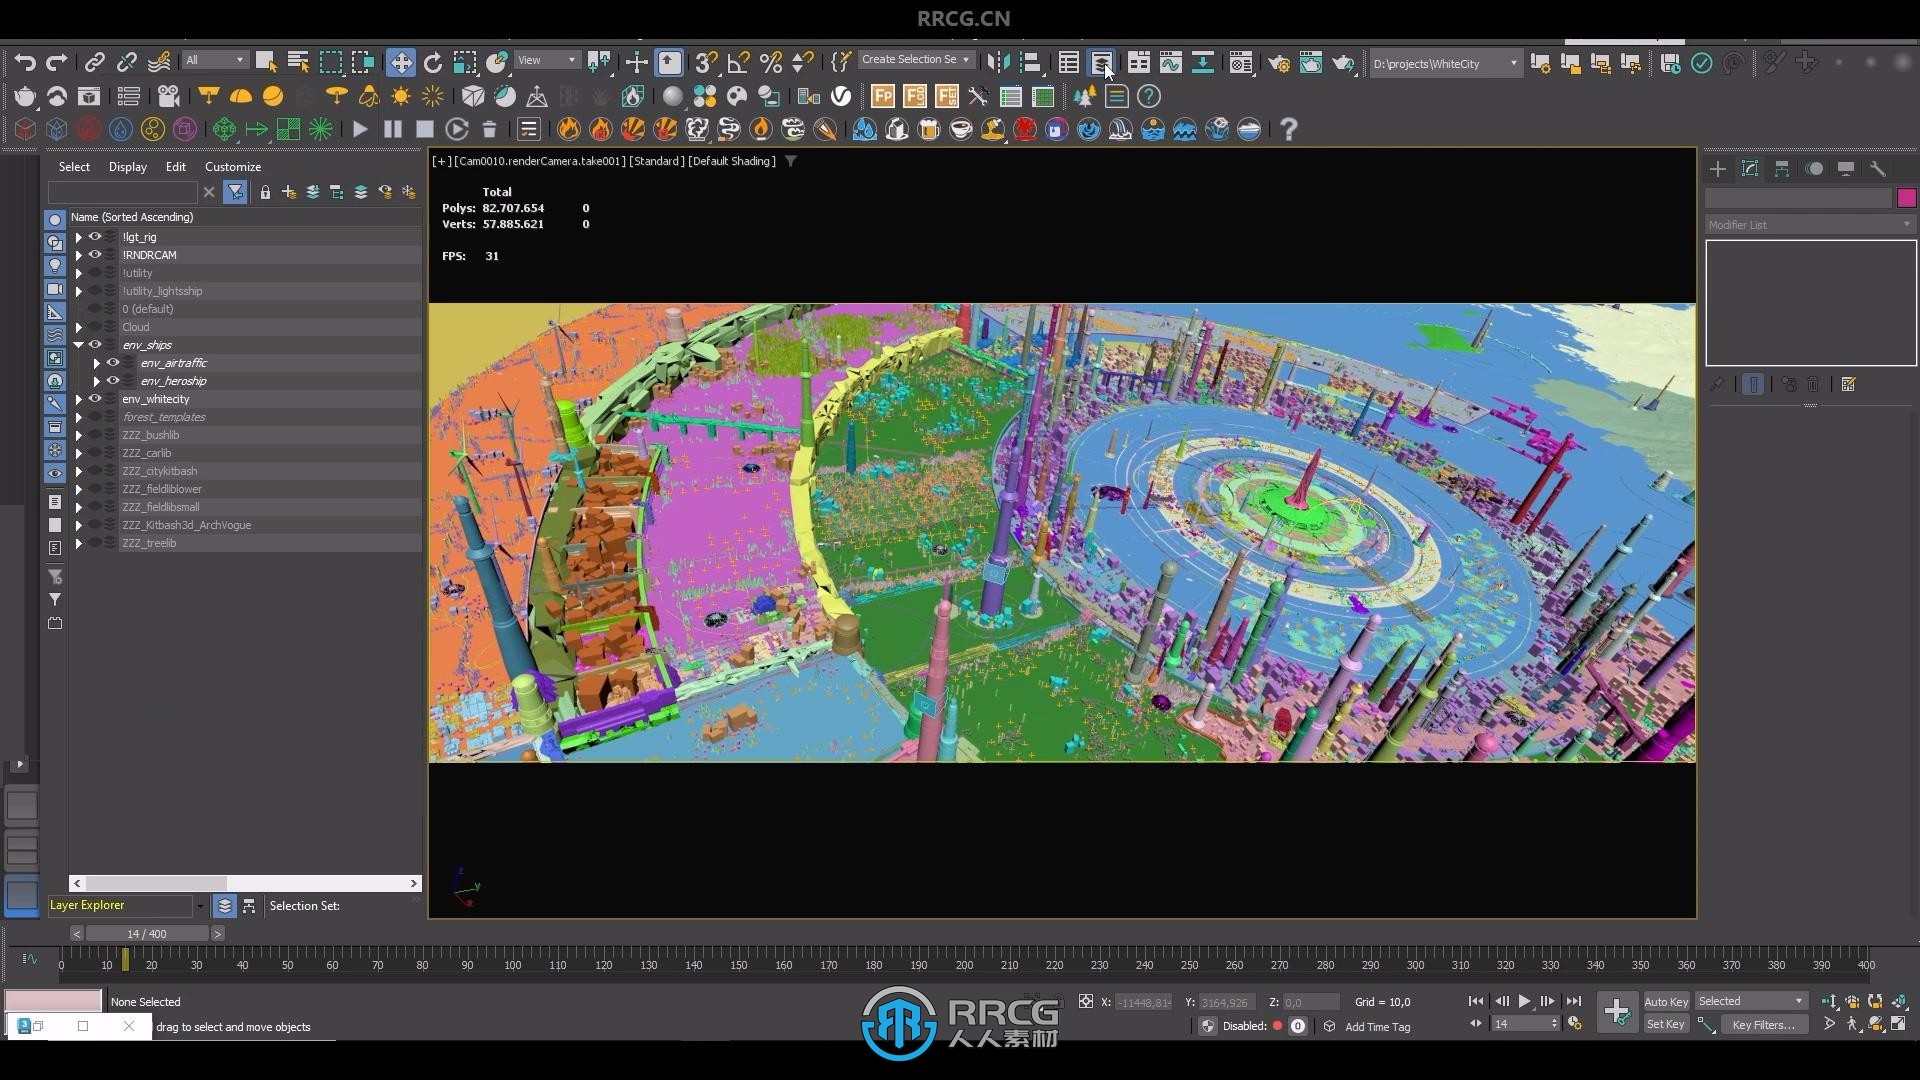The width and height of the screenshot is (1920, 1080).
Task: Toggle visibility of env_ships layer
Action: pos(95,345)
